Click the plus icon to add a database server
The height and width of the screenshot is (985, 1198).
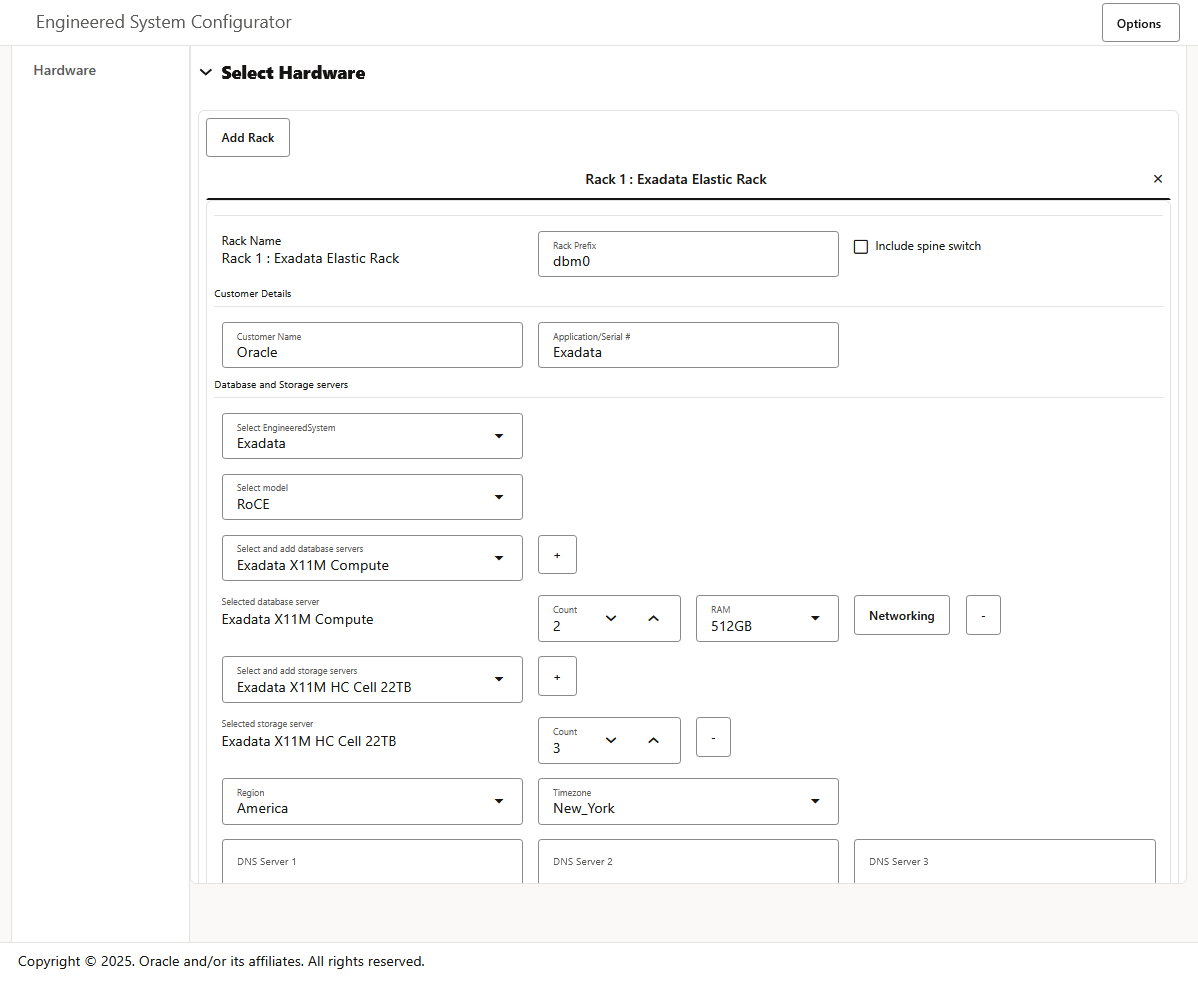(x=557, y=554)
